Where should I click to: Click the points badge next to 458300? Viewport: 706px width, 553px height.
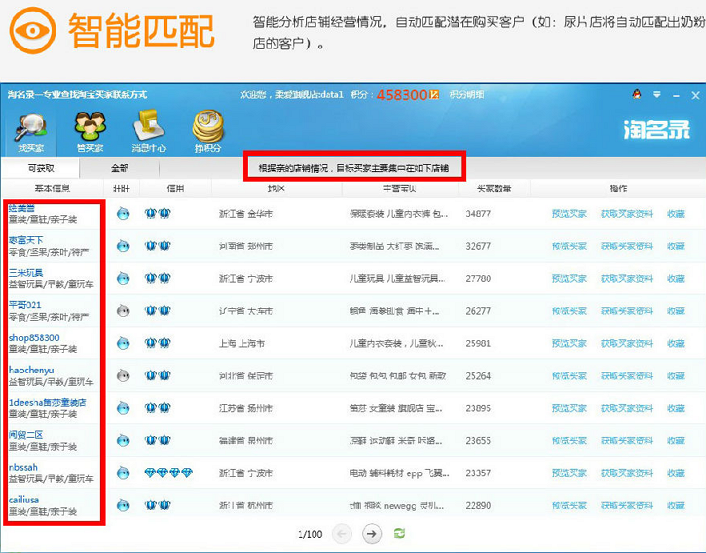[x=434, y=94]
